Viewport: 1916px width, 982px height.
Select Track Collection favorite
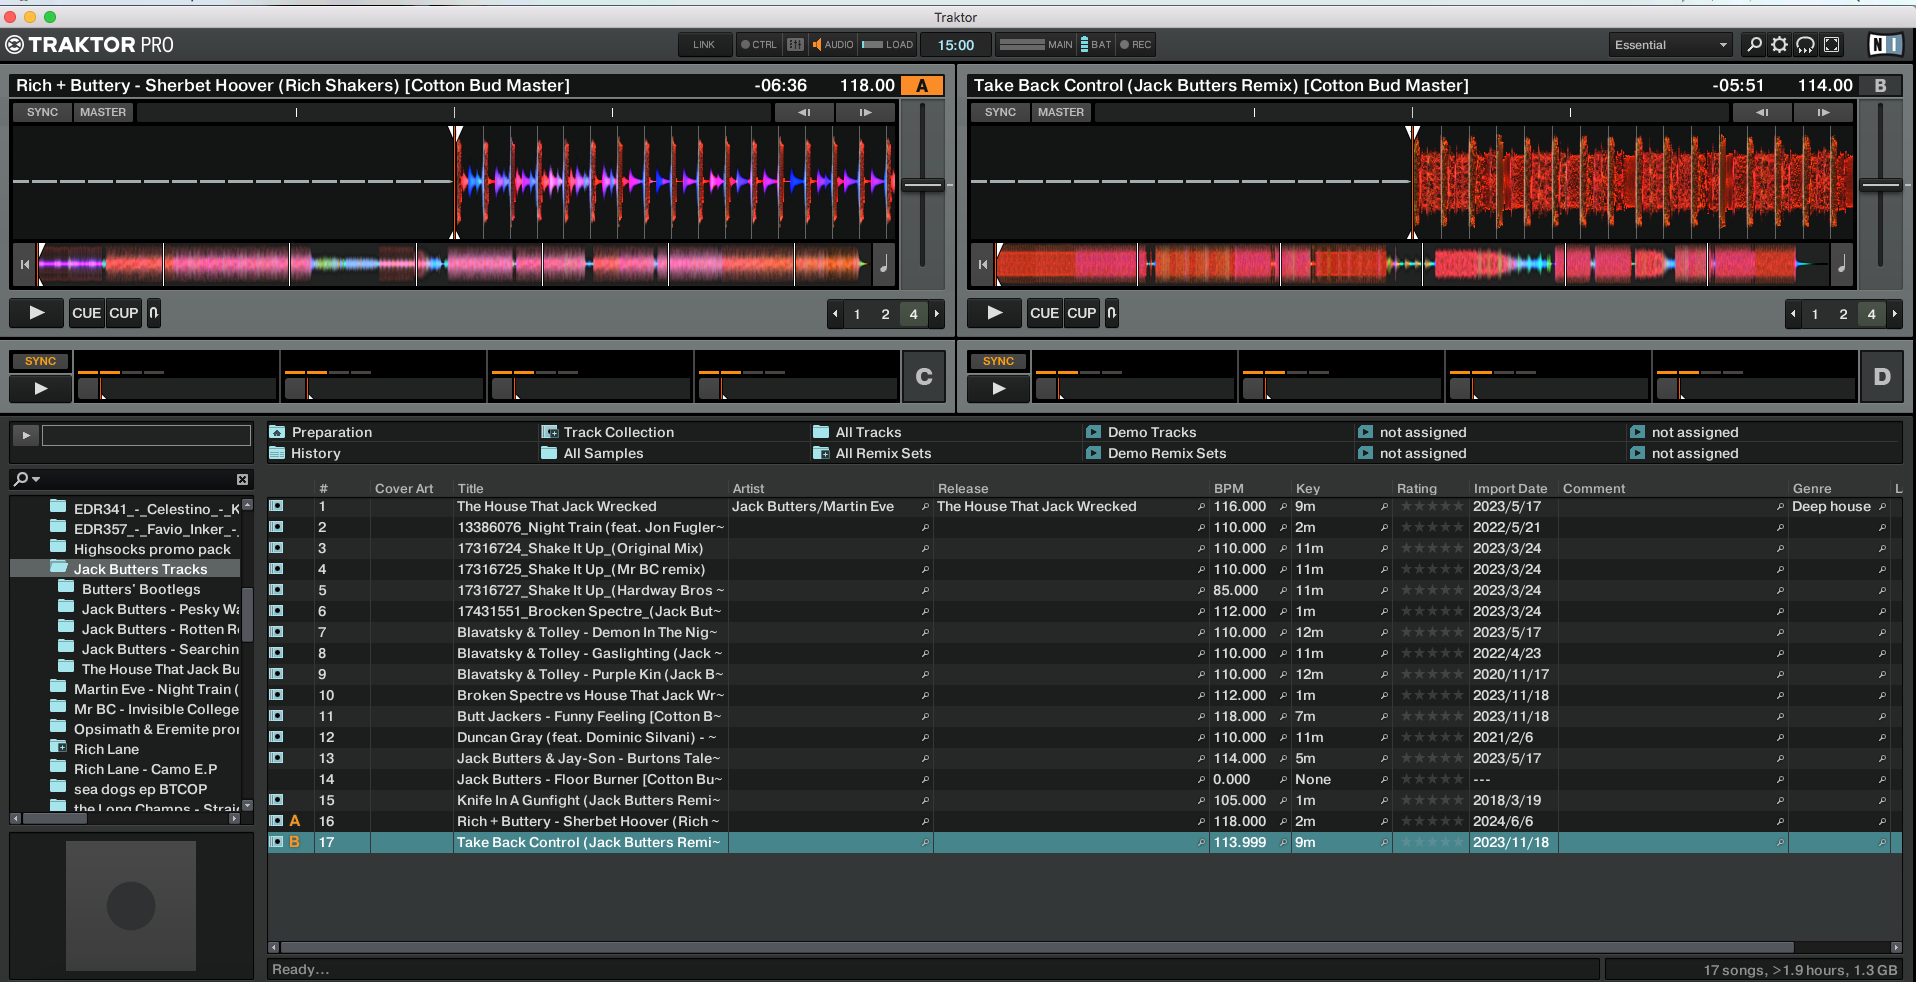pos(618,432)
